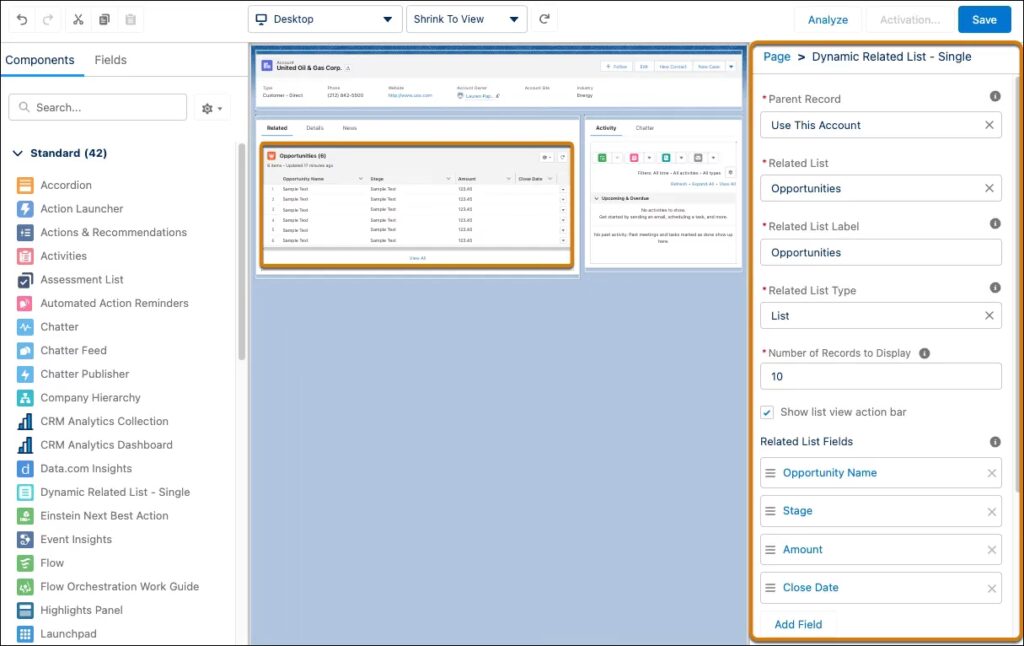The image size is (1024, 646).
Task: Click the cut scissors icon
Action: click(78, 19)
